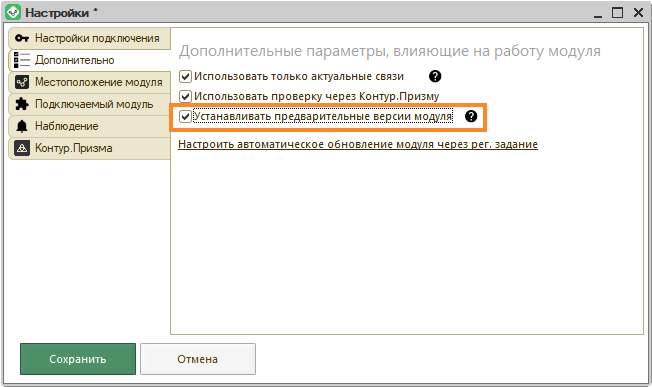Click the Отмена button
652x387 pixels.
coord(198,359)
